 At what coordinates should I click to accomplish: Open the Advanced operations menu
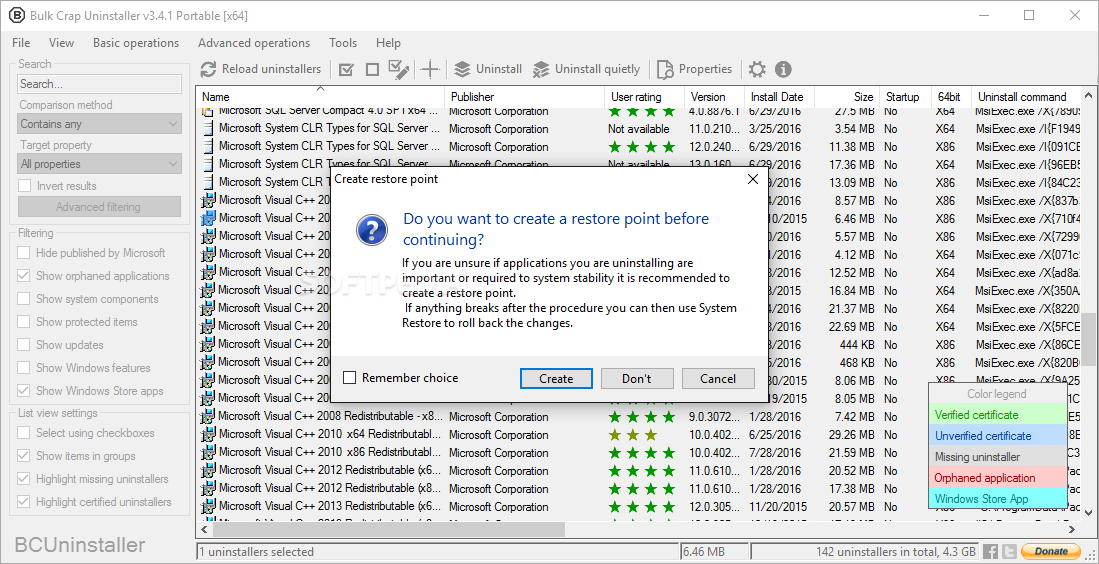(254, 43)
